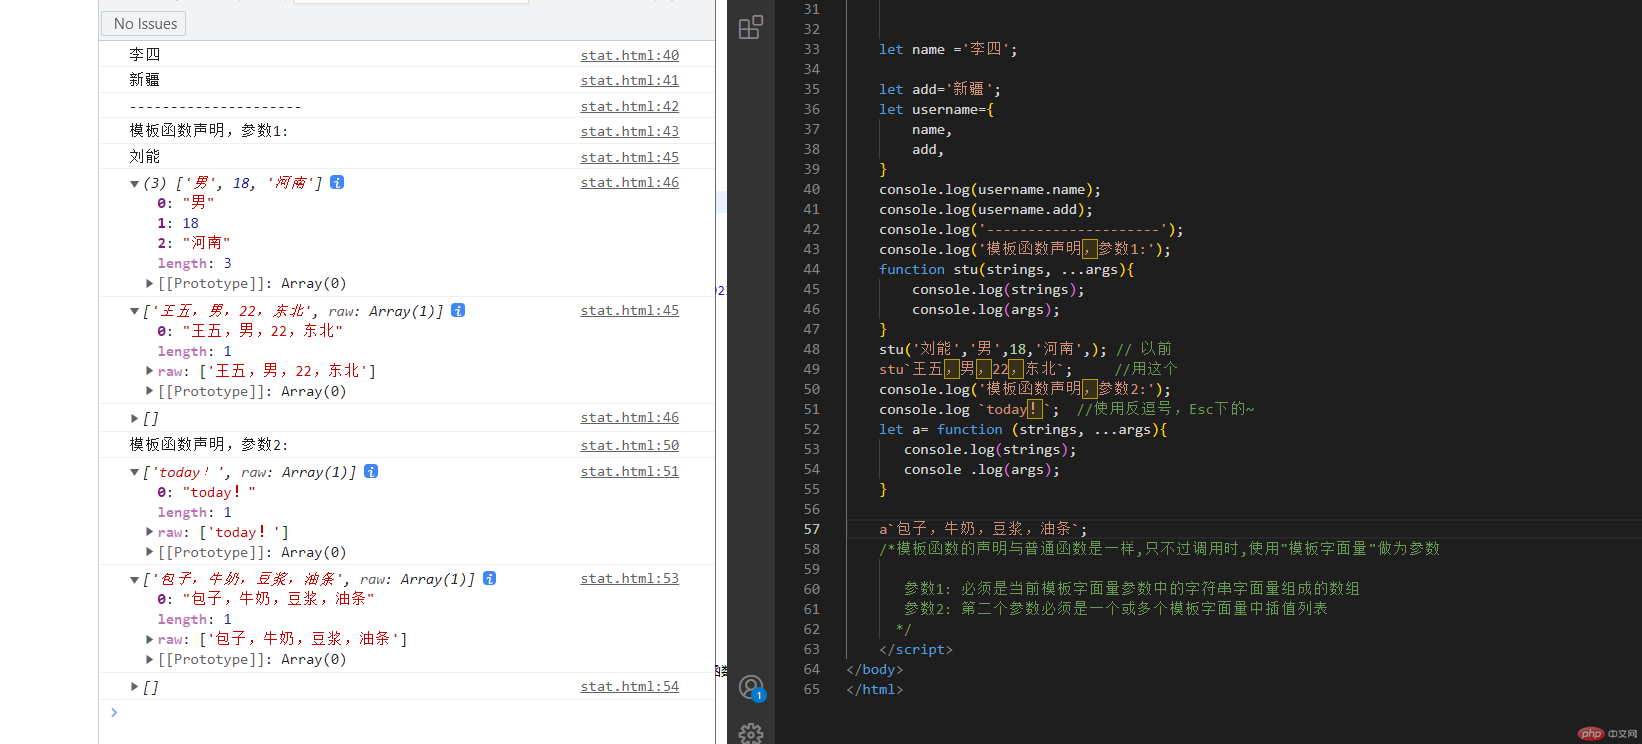The width and height of the screenshot is (1642, 744).
Task: Open source link stat.html:41
Action: pyautogui.click(x=630, y=80)
